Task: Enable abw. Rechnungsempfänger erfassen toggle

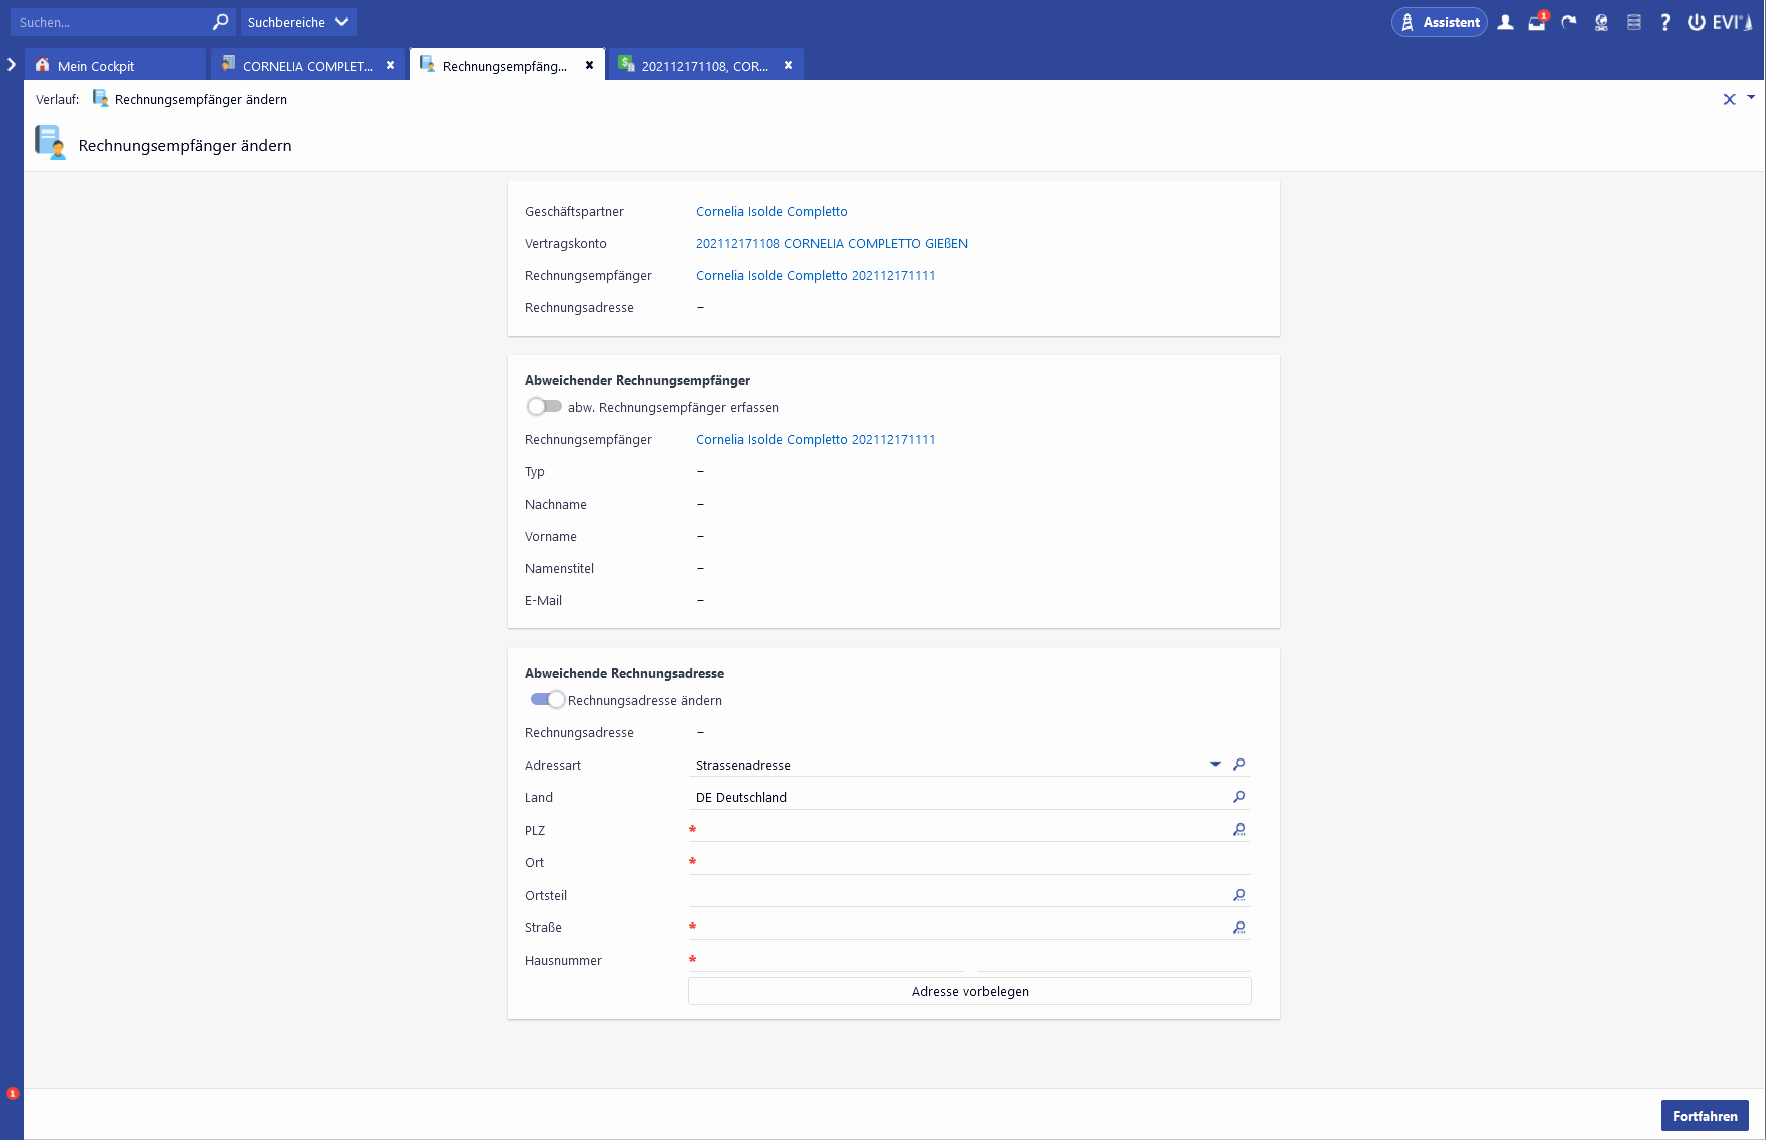Action: [x=544, y=407]
